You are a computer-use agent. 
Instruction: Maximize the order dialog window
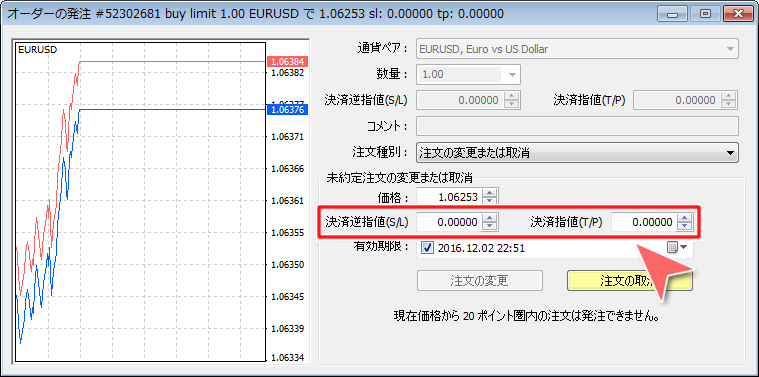[x=705, y=14]
